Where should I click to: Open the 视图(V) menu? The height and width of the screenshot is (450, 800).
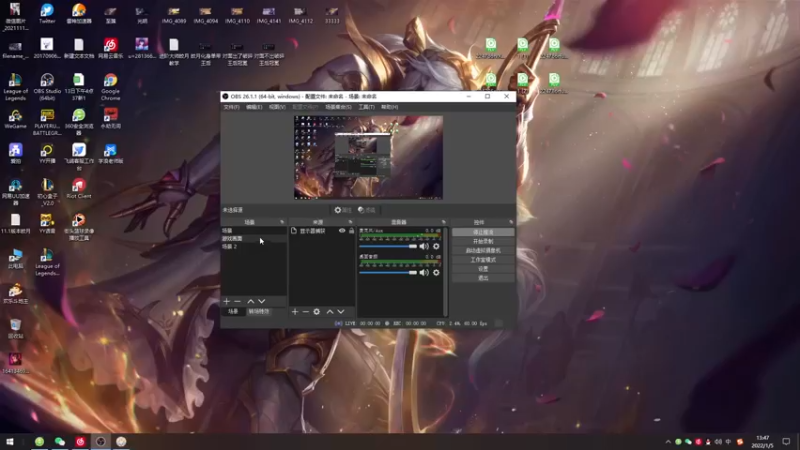point(277,107)
